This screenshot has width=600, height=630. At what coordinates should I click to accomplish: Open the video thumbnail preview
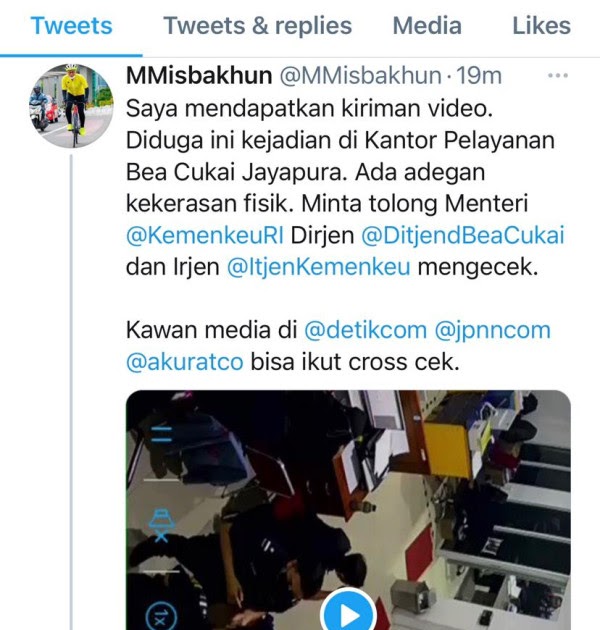(x=348, y=510)
